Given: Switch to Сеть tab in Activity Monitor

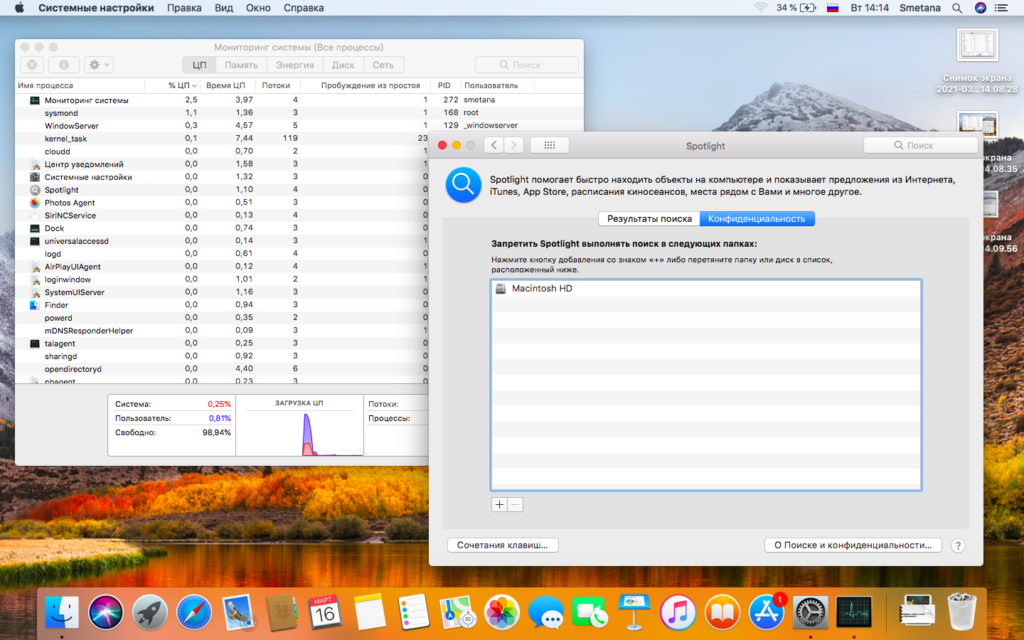Looking at the screenshot, I should 383,65.
